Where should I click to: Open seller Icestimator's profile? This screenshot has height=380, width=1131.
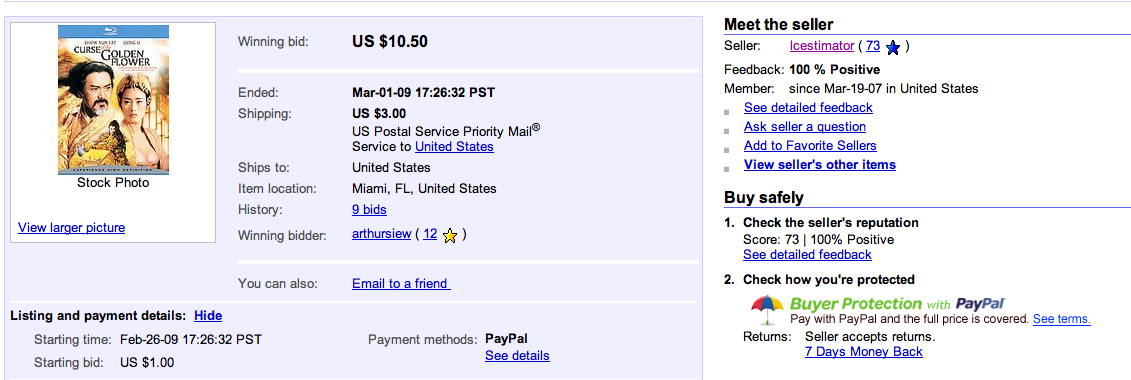pyautogui.click(x=822, y=46)
